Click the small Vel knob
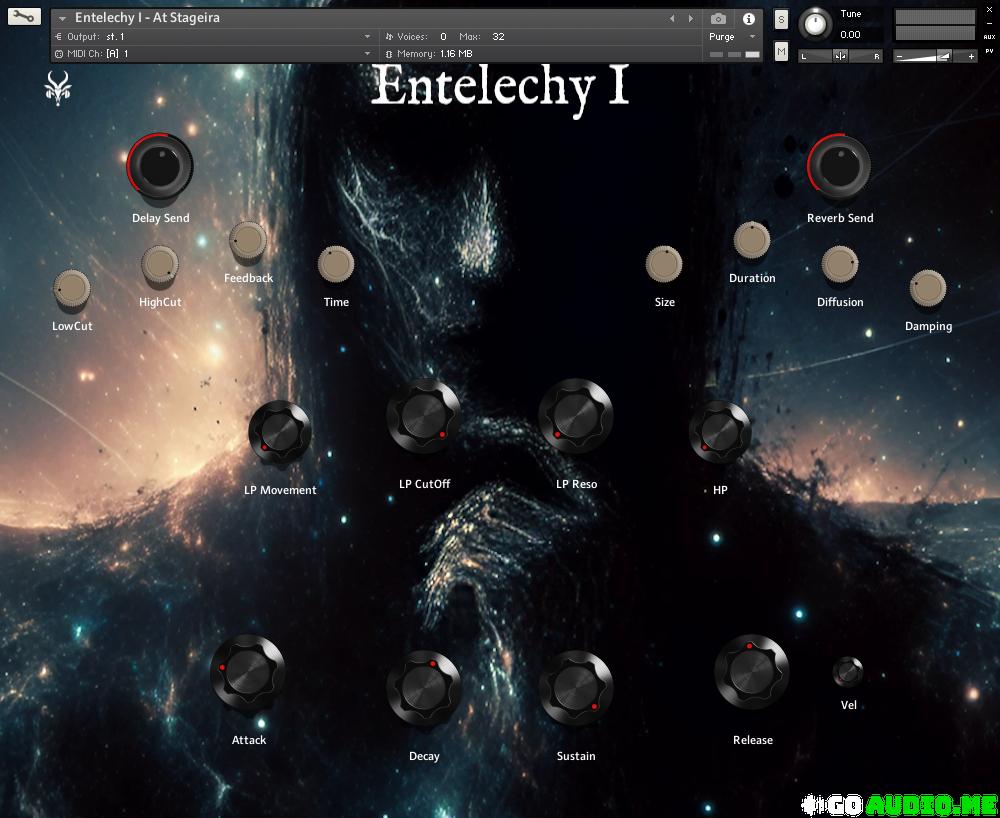Image resolution: width=1000 pixels, height=818 pixels. tap(848, 672)
